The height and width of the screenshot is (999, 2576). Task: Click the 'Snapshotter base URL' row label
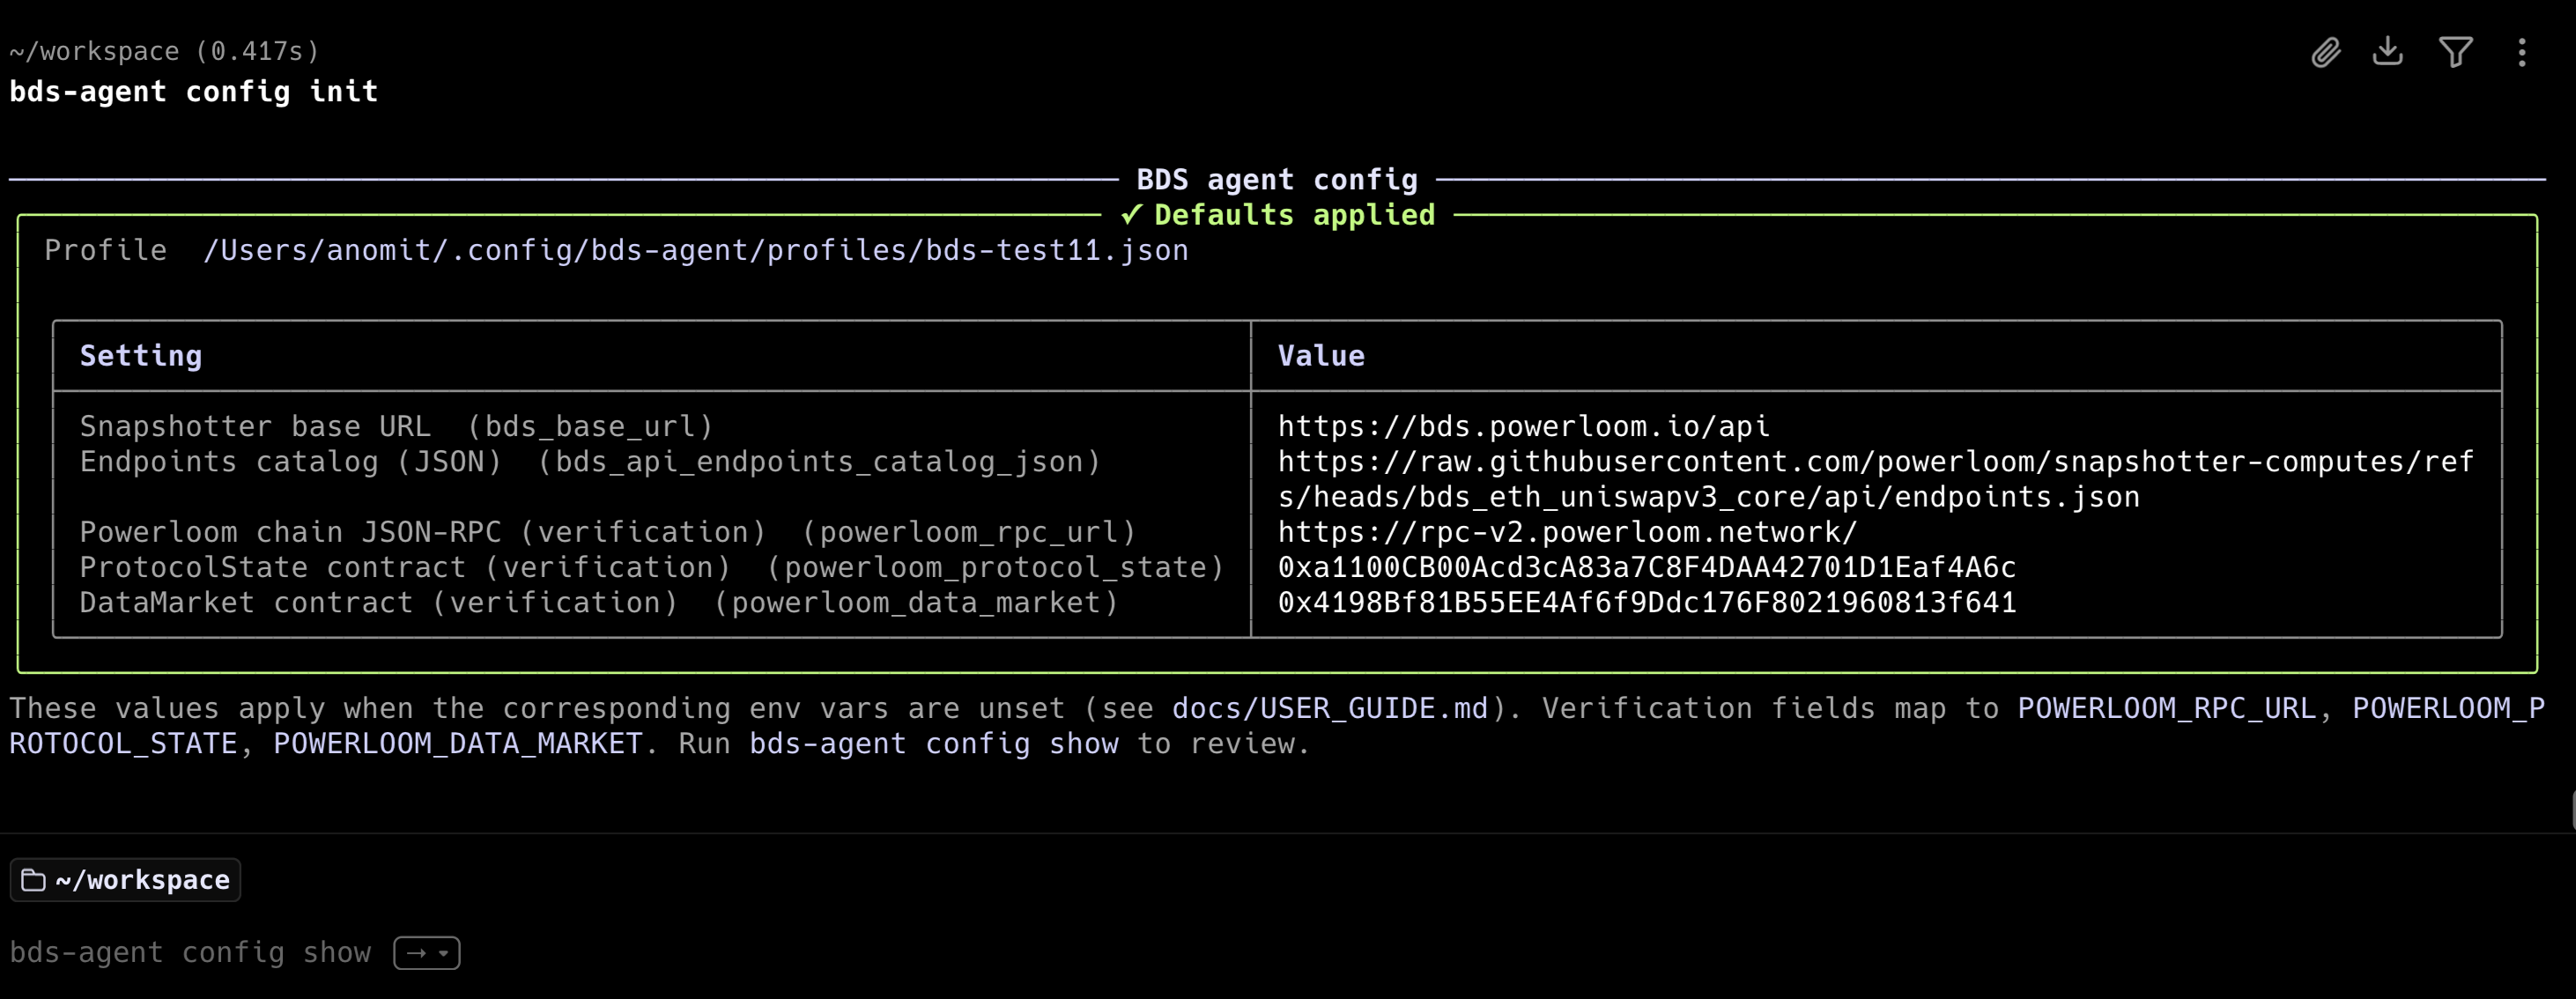[x=397, y=427]
